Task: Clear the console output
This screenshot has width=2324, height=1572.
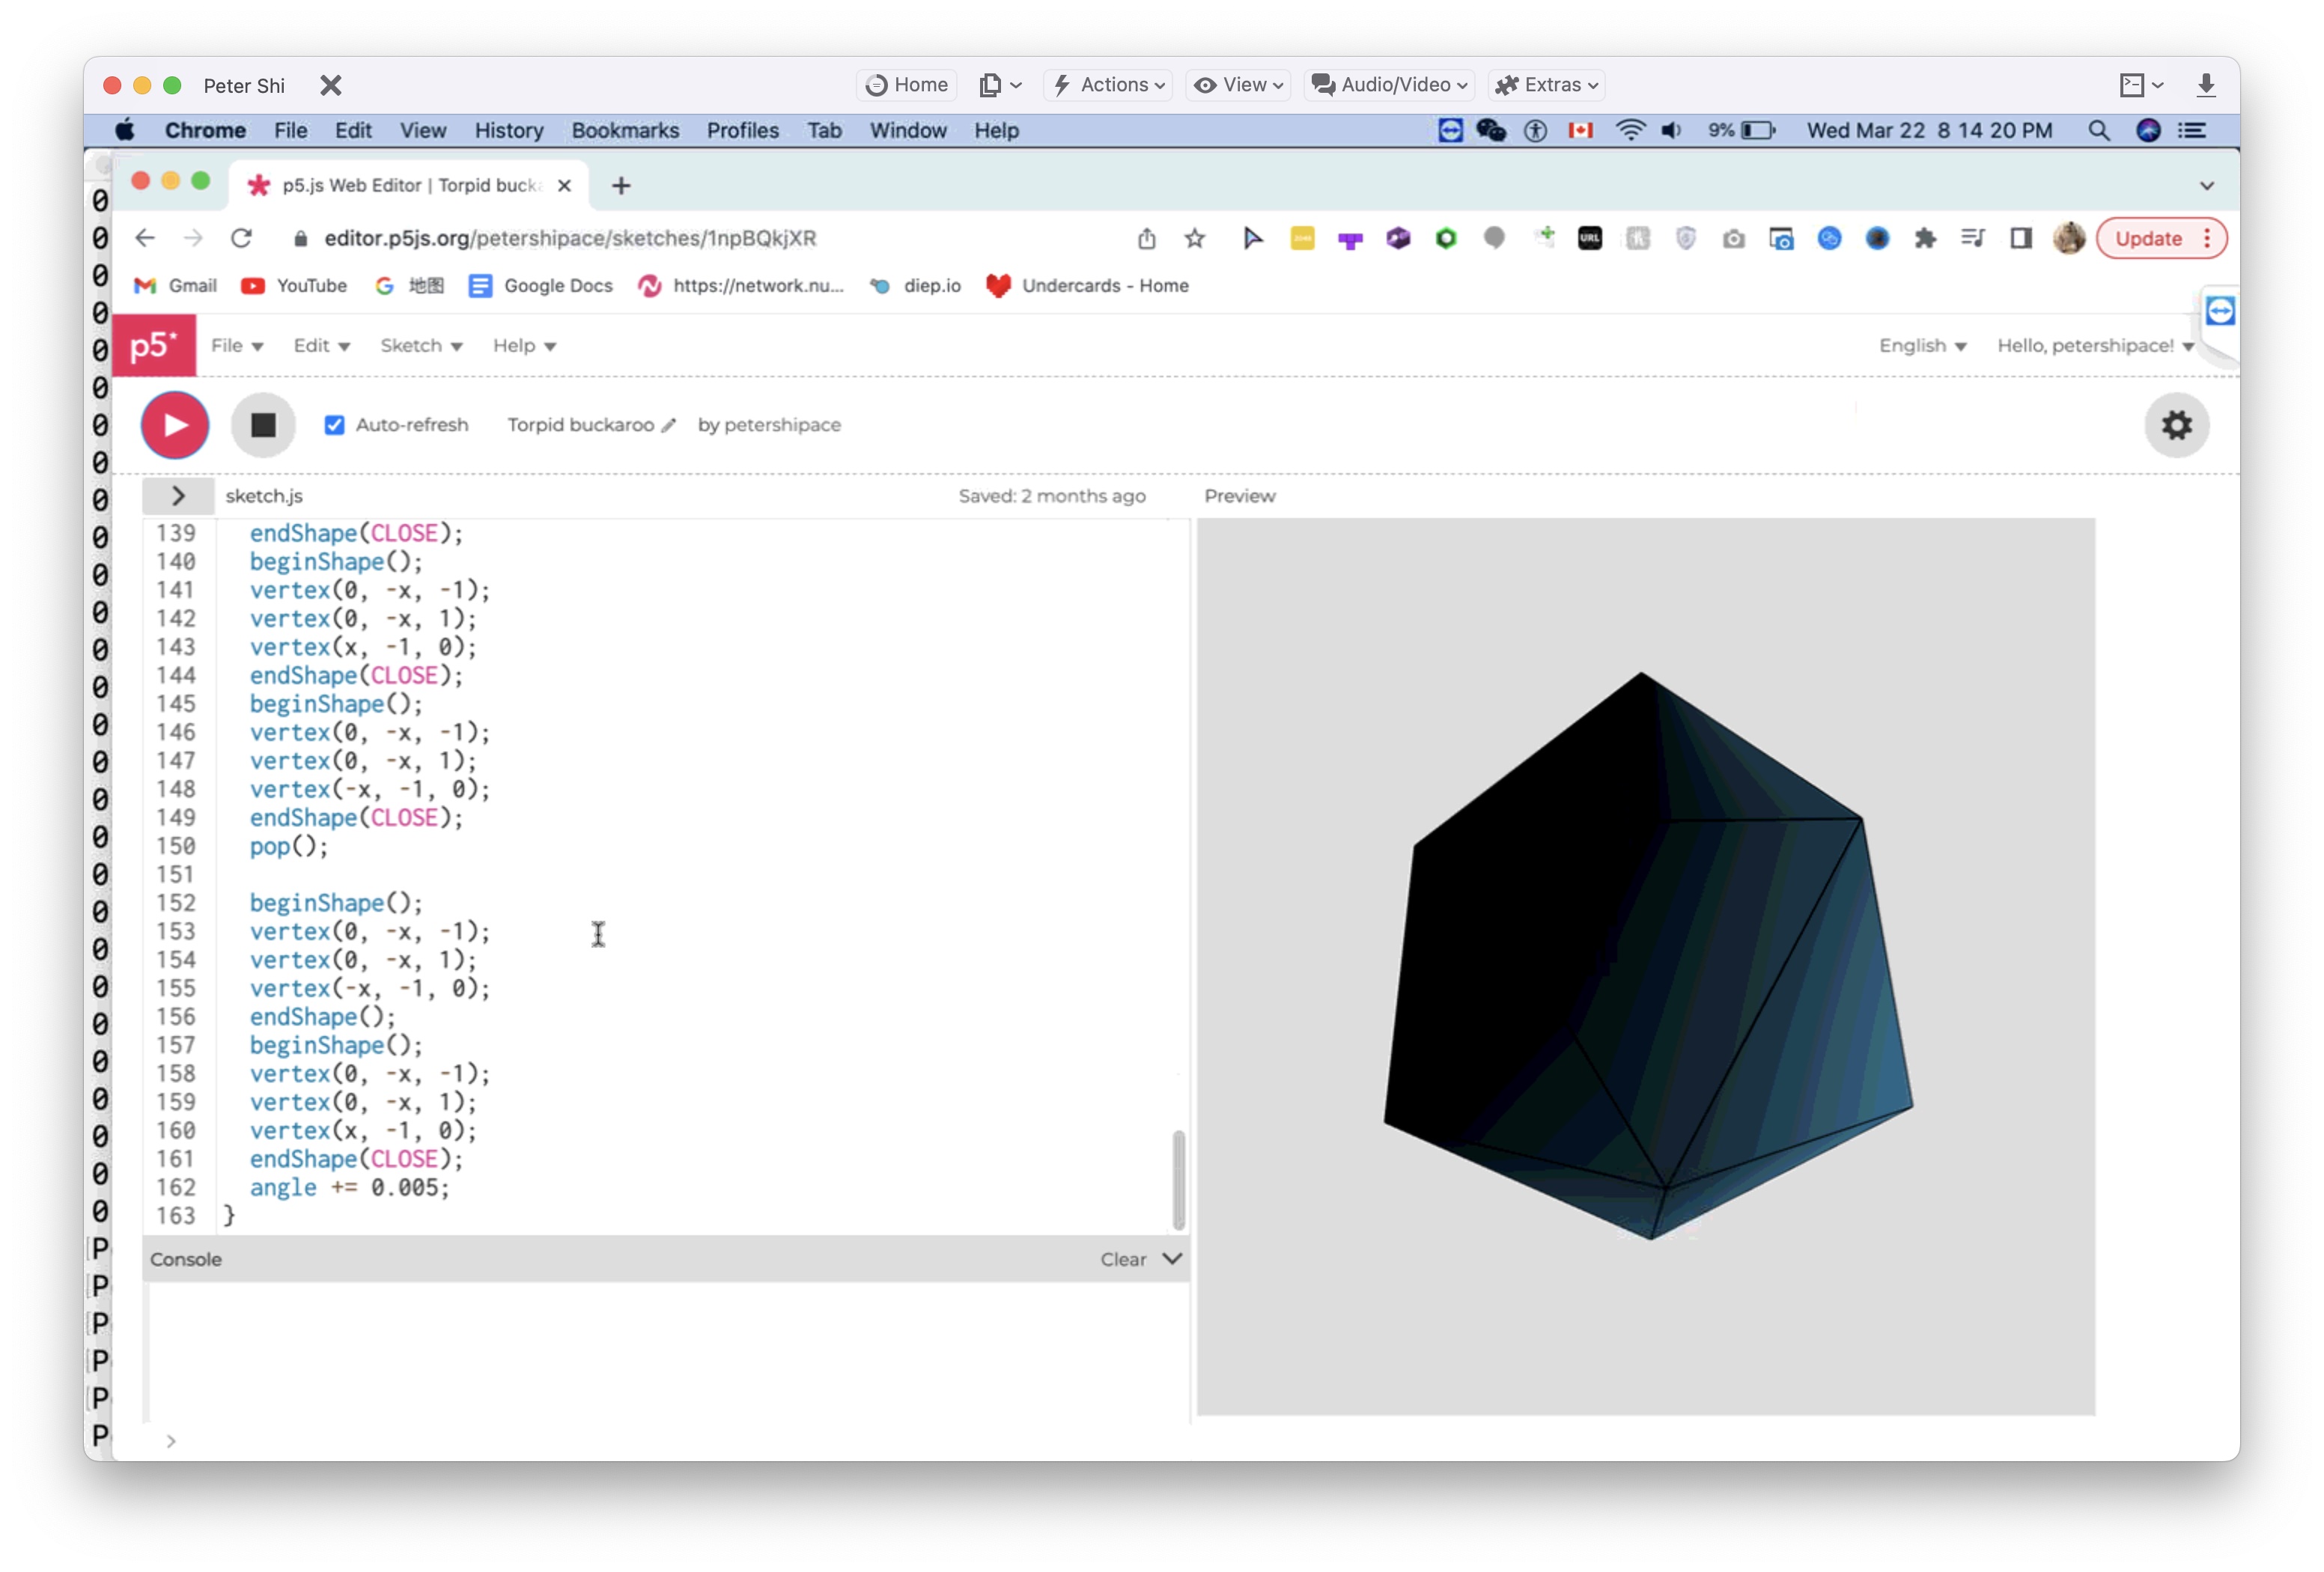Action: pyautogui.click(x=1123, y=1259)
